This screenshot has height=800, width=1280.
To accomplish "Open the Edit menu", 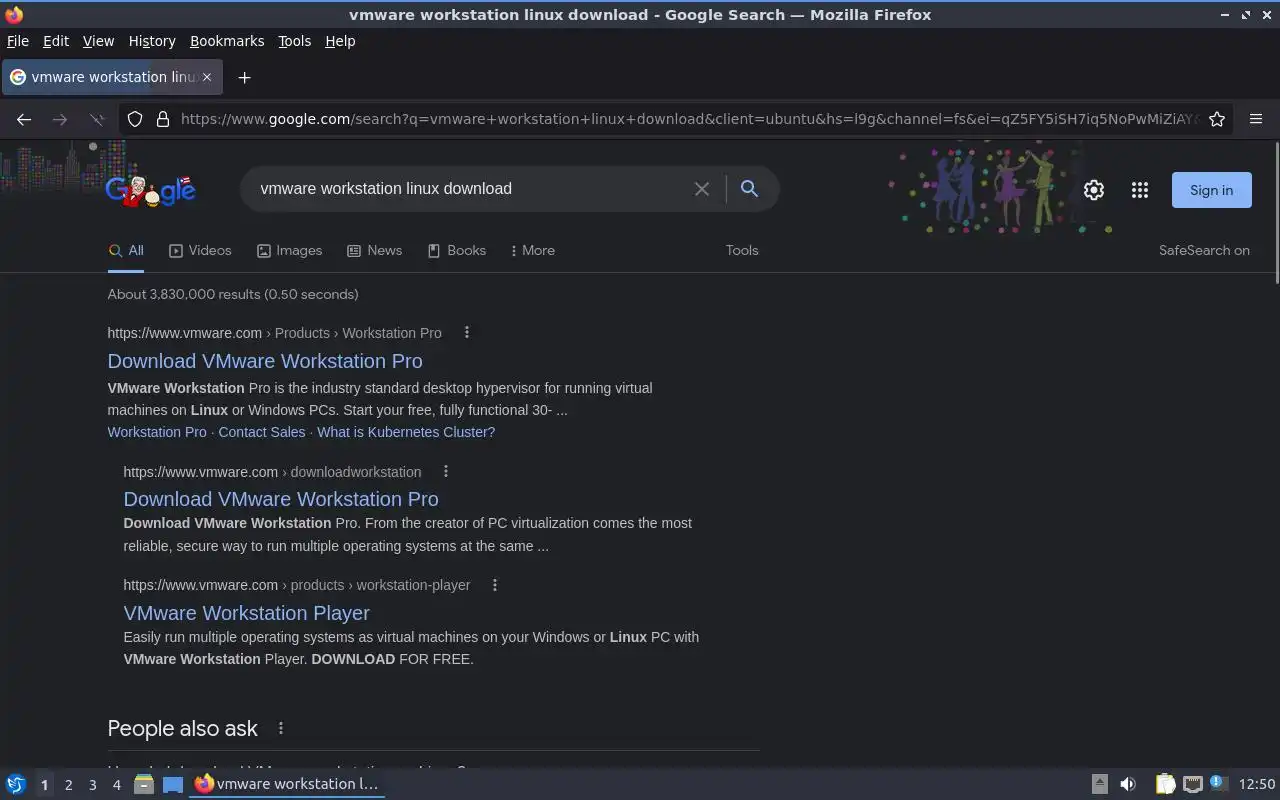I will tap(56, 41).
